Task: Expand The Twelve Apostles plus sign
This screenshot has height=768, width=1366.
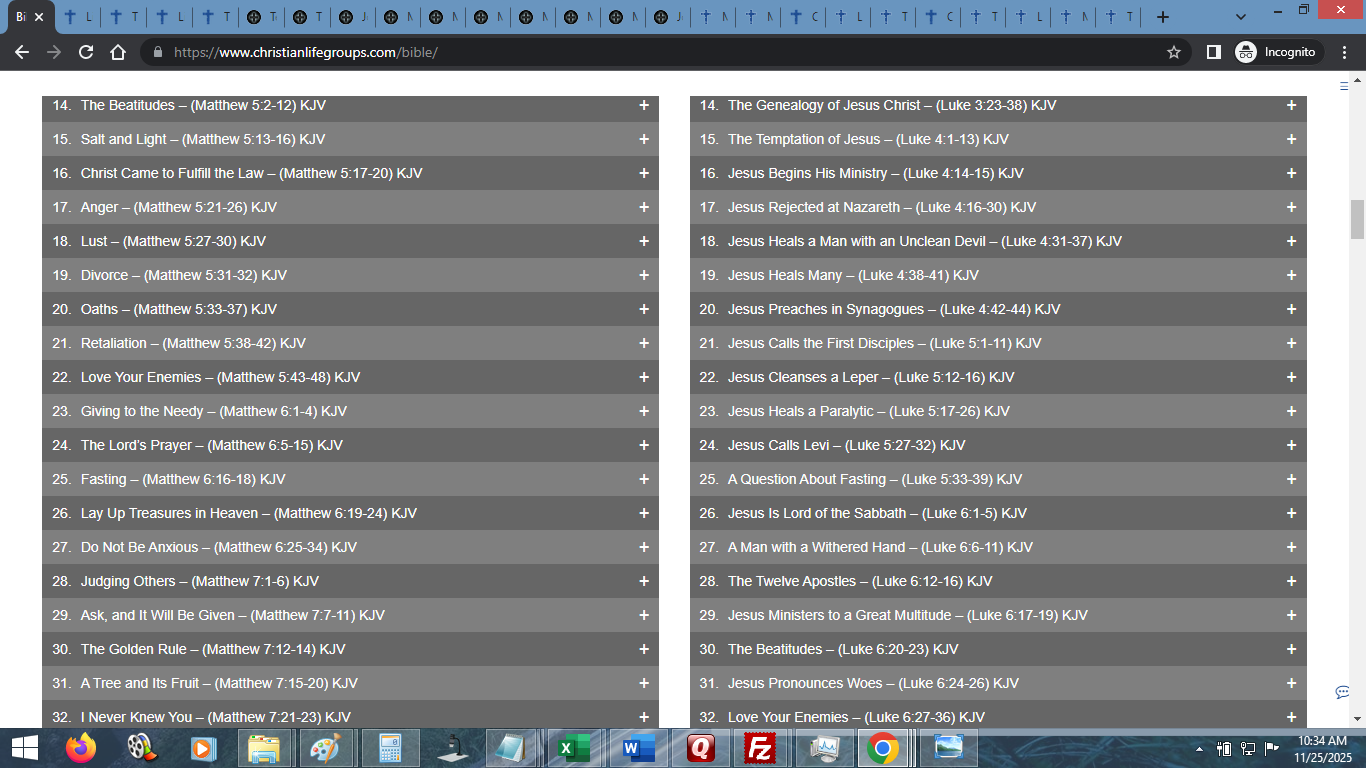Action: click(1290, 581)
